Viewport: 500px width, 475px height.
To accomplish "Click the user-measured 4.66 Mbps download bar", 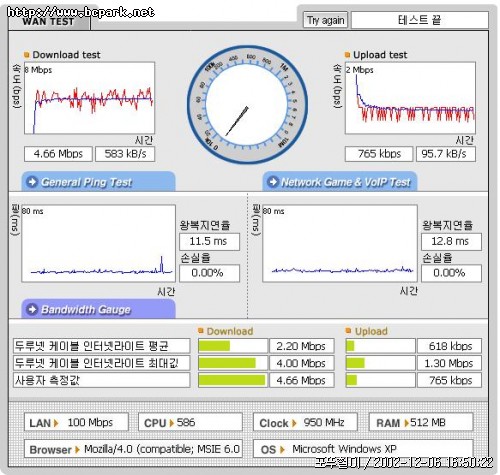I will [x=233, y=380].
